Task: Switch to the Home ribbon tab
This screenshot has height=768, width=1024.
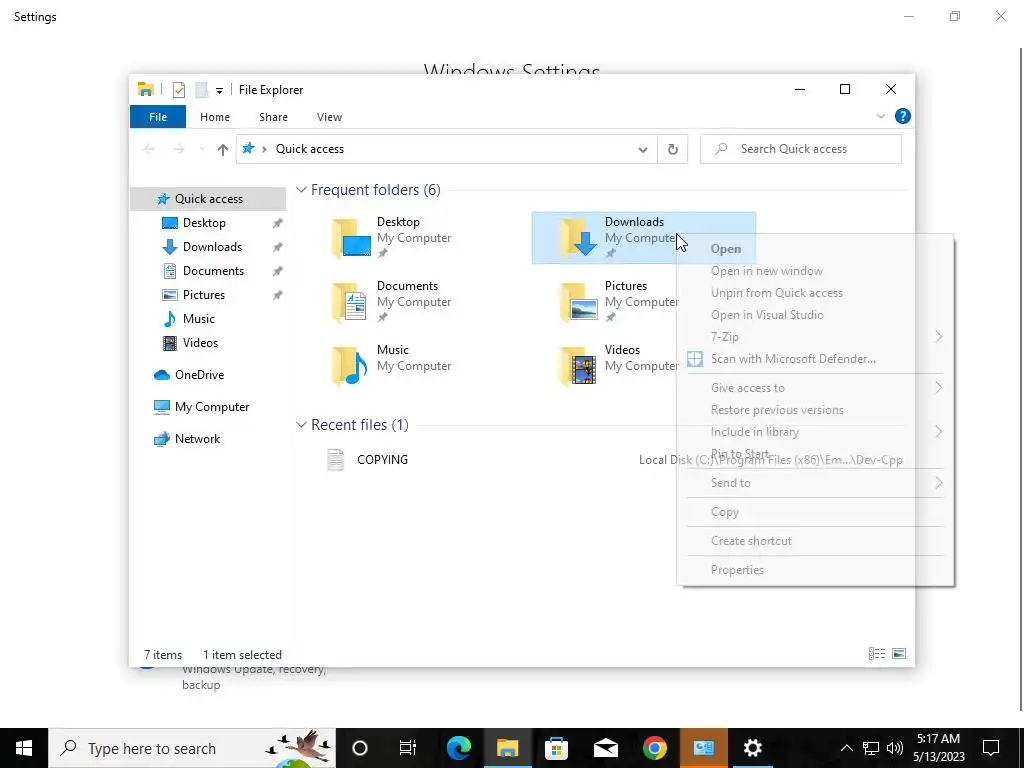Action: click(x=215, y=117)
